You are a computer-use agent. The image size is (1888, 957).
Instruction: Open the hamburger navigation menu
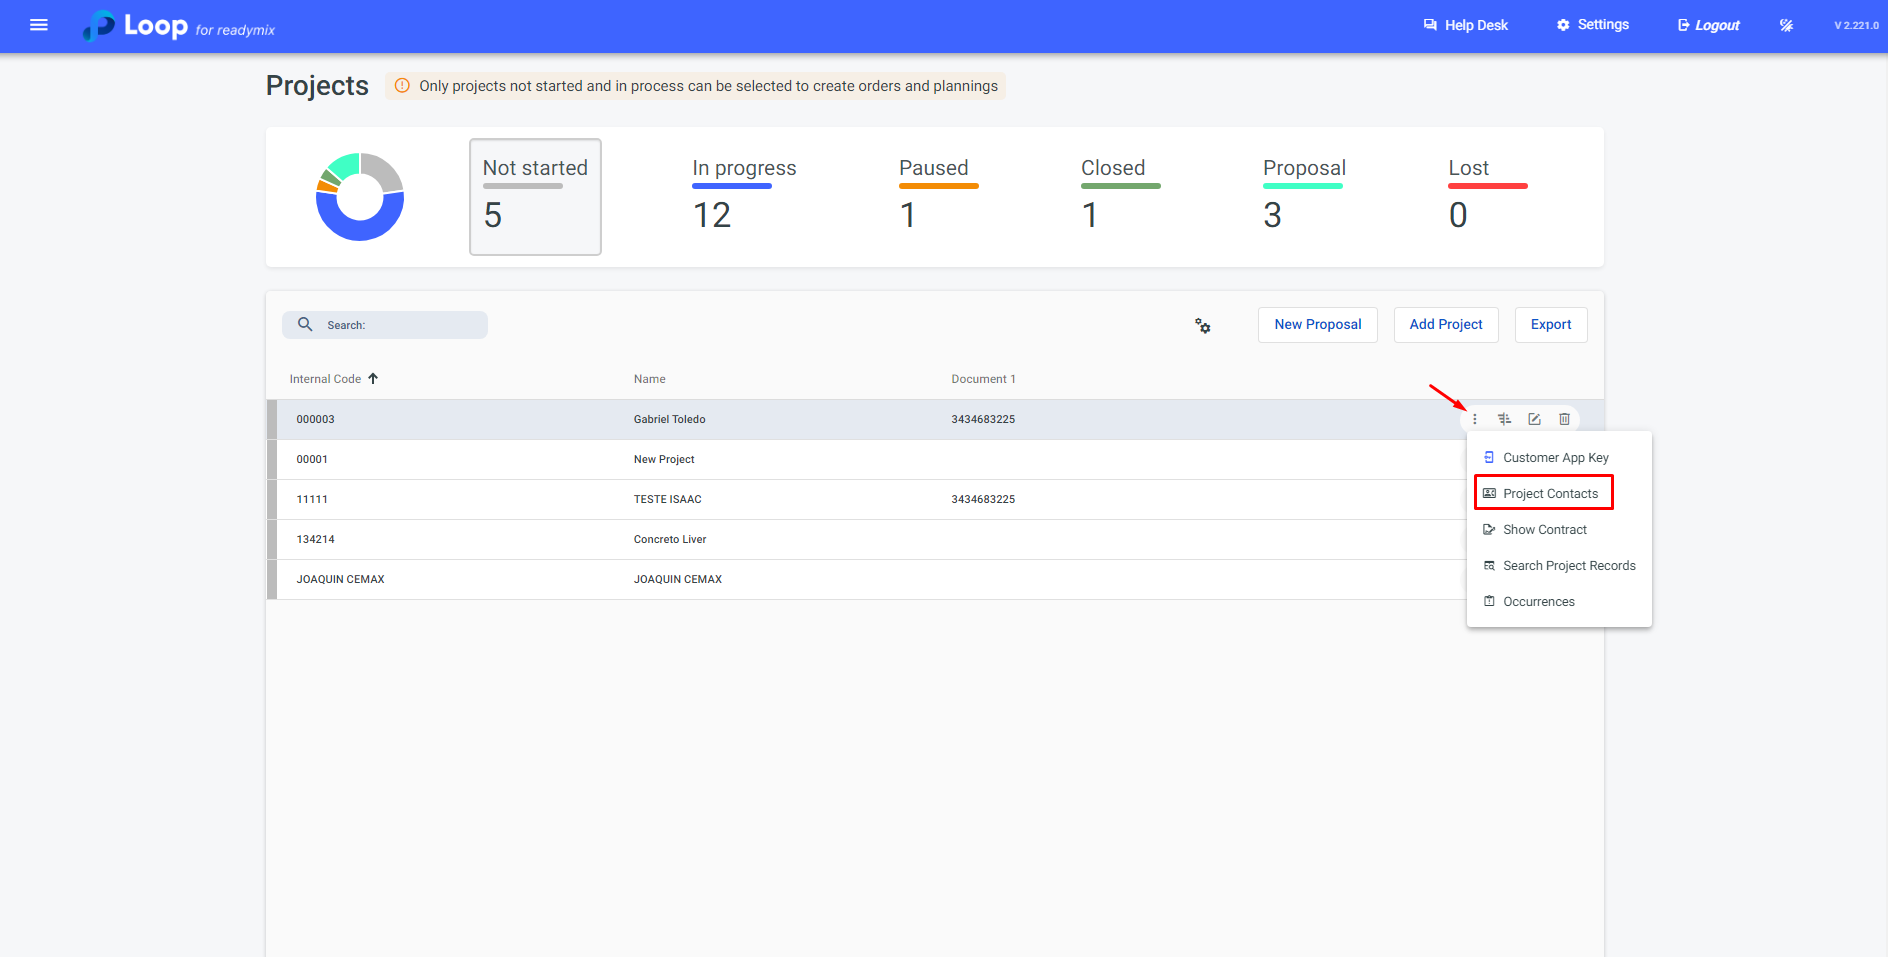tap(39, 25)
